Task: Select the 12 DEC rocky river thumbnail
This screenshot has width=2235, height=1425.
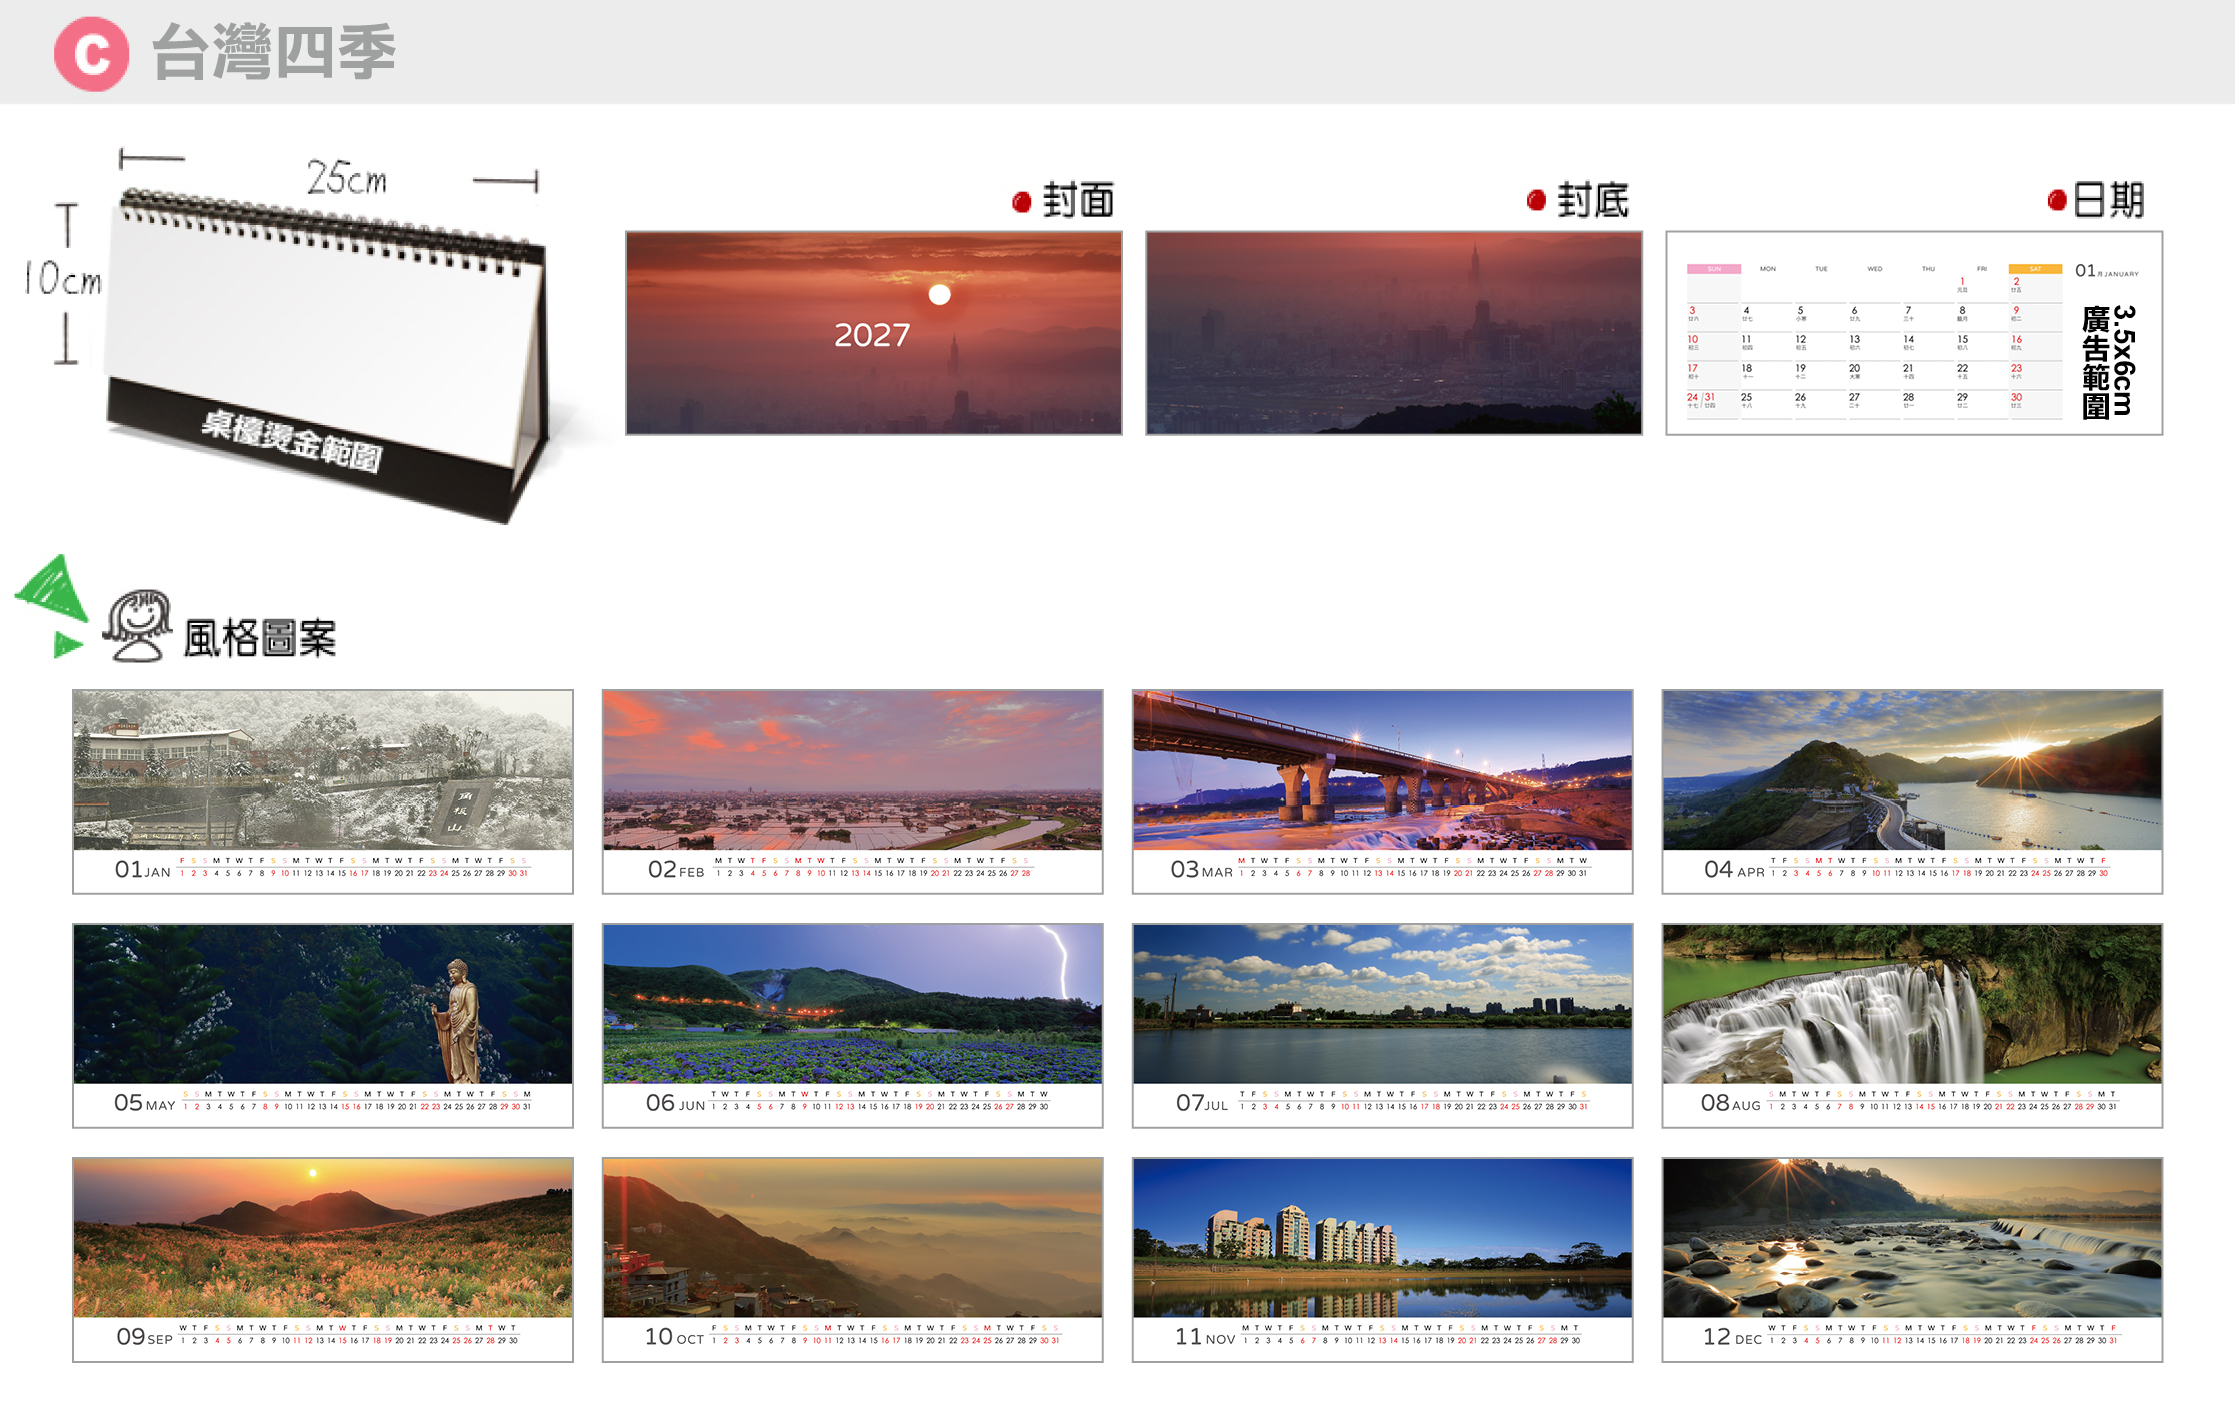Action: point(1912,1259)
